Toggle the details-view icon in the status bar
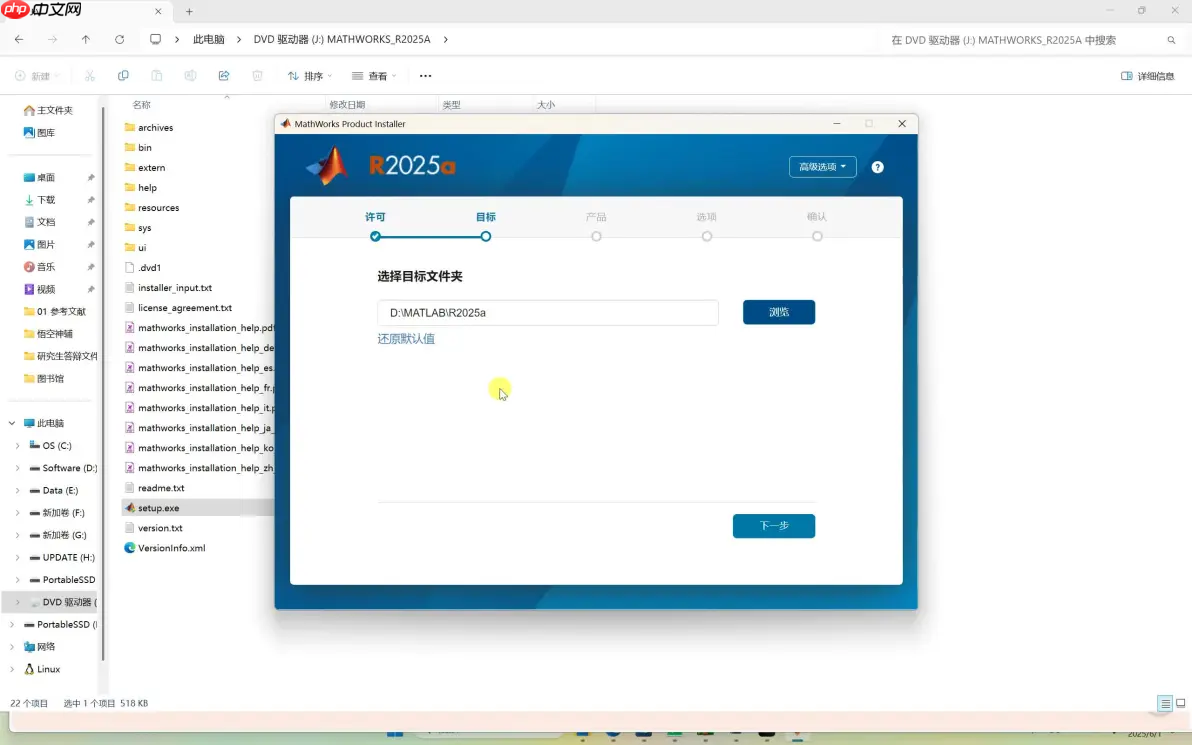 (1163, 703)
